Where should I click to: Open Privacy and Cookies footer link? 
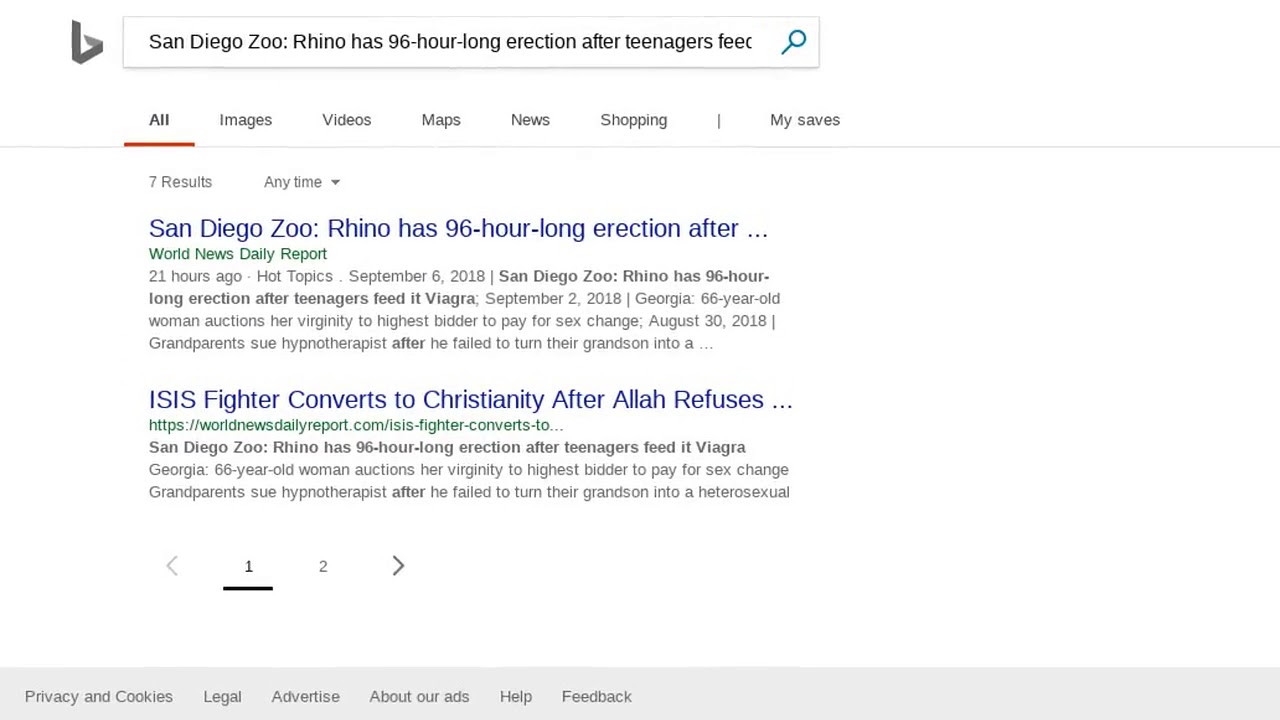[99, 697]
